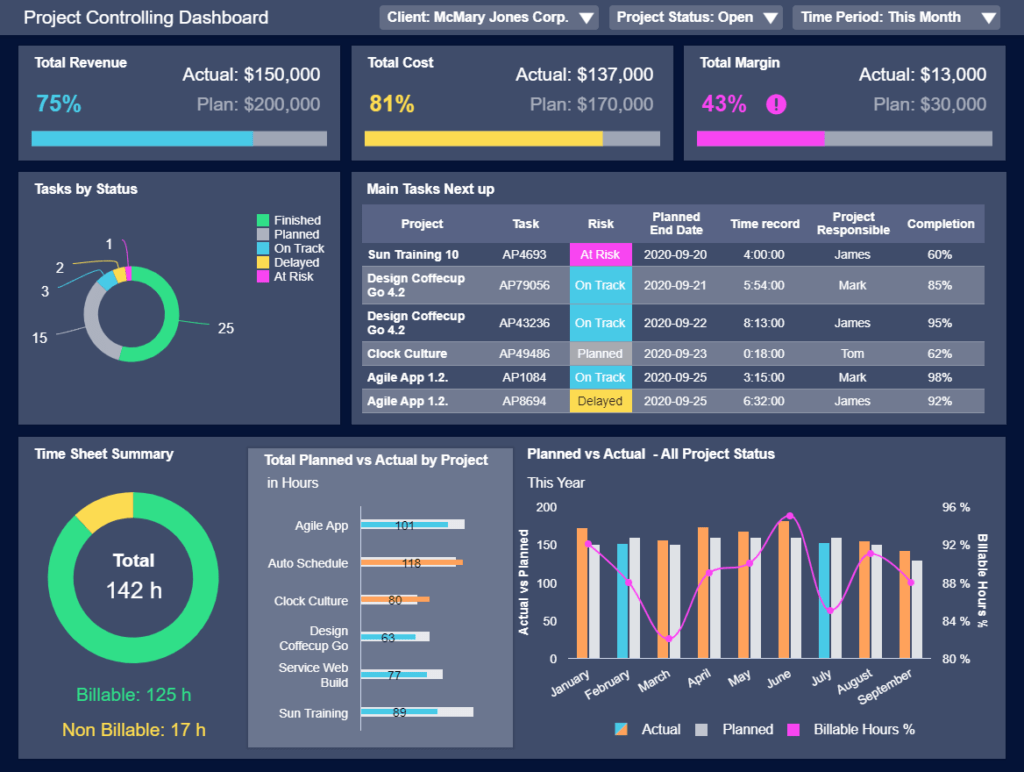Click the "Risk" column header to sort
This screenshot has width=1024, height=772.
click(600, 223)
